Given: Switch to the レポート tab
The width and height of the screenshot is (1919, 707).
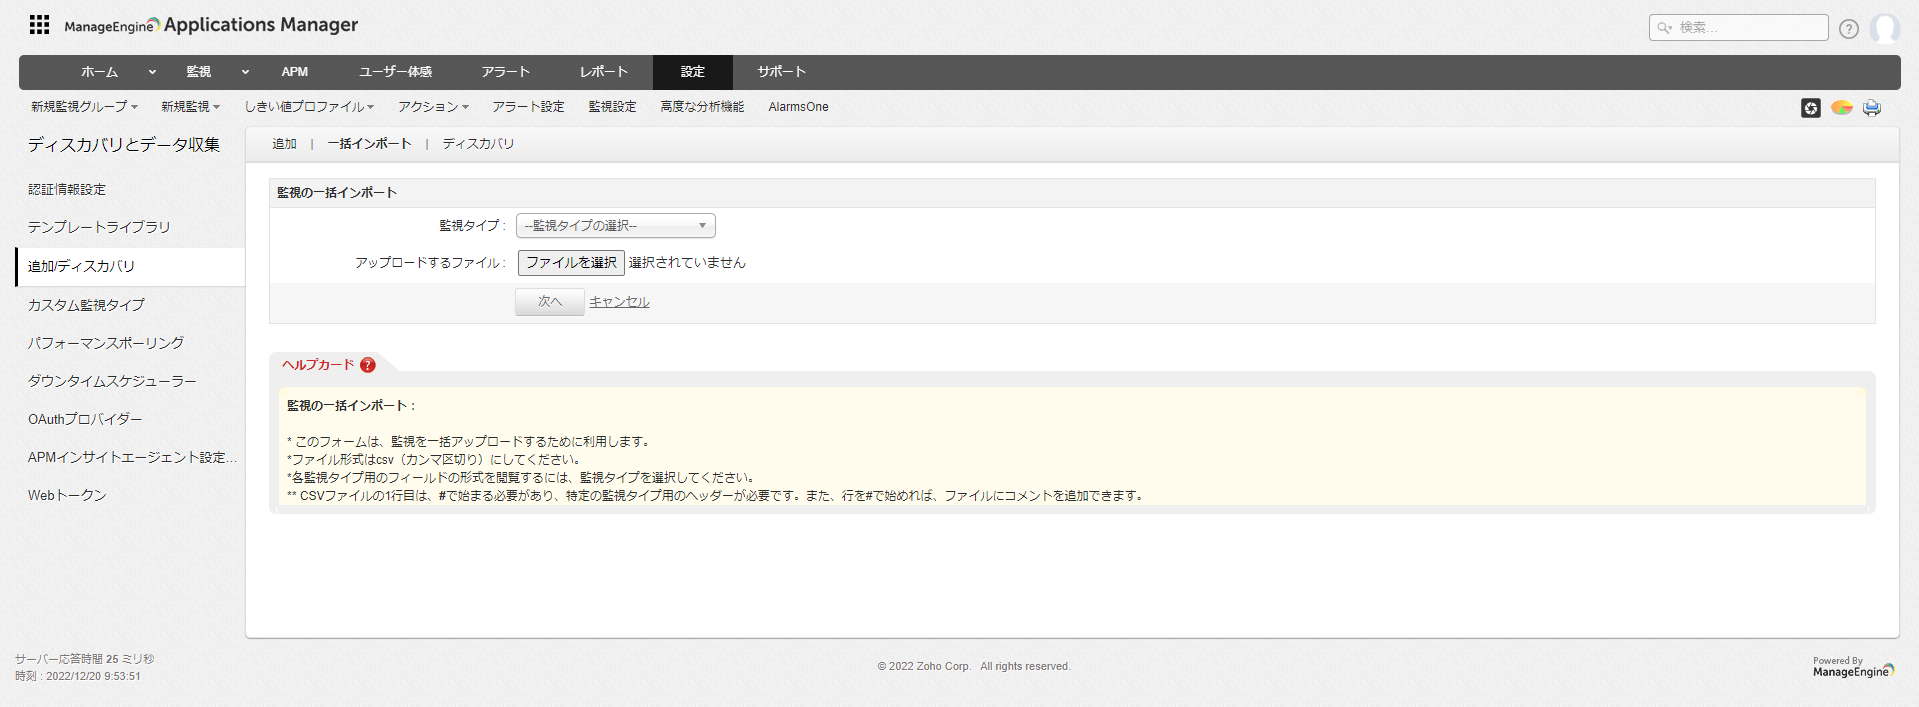Looking at the screenshot, I should pyautogui.click(x=604, y=72).
